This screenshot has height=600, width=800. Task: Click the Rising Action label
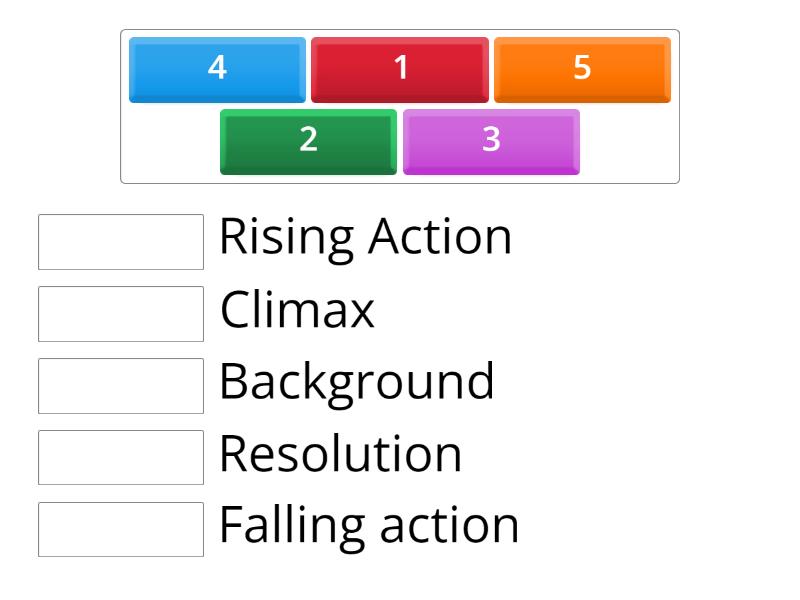(x=366, y=237)
